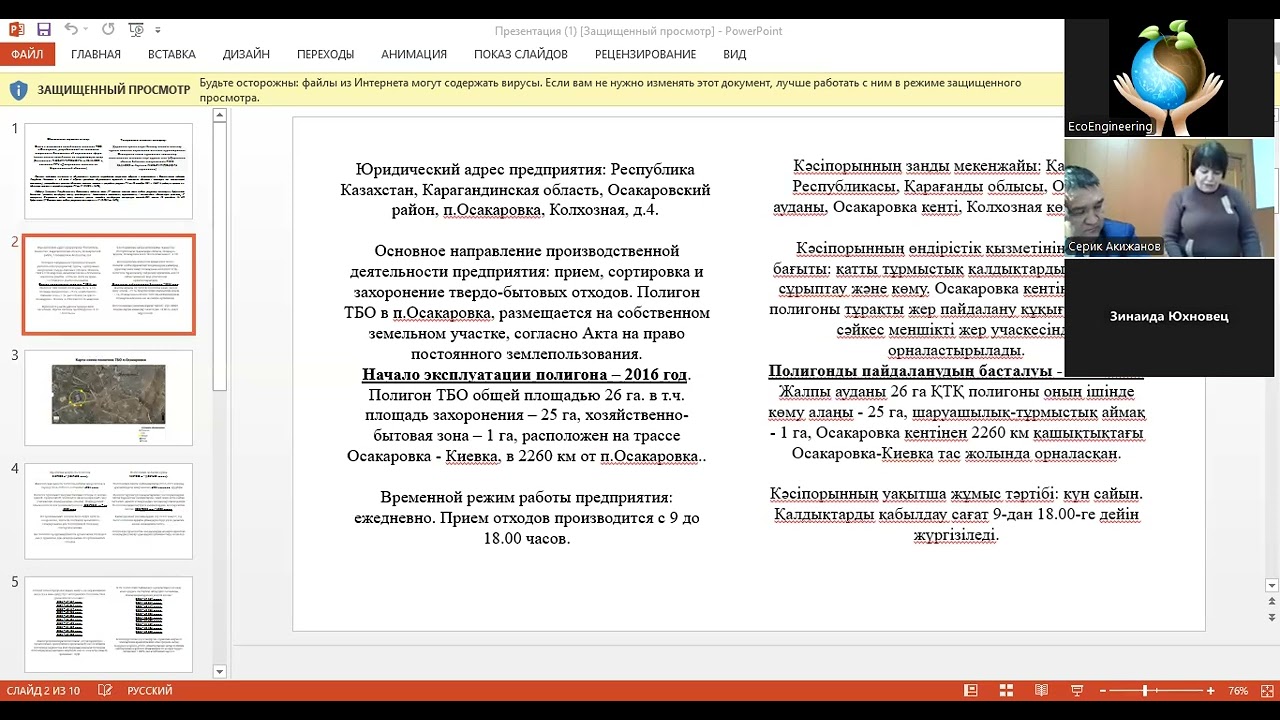Switch to Normal view icon

click(970, 691)
